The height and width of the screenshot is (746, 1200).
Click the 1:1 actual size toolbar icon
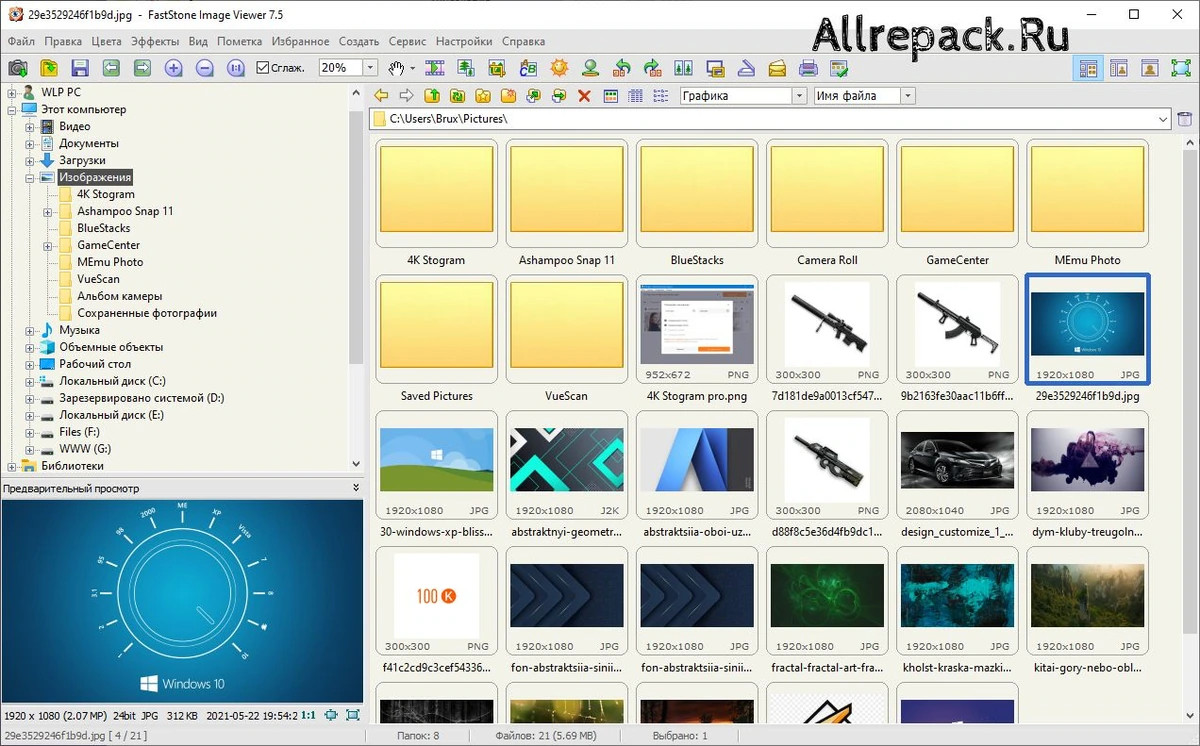[236, 68]
